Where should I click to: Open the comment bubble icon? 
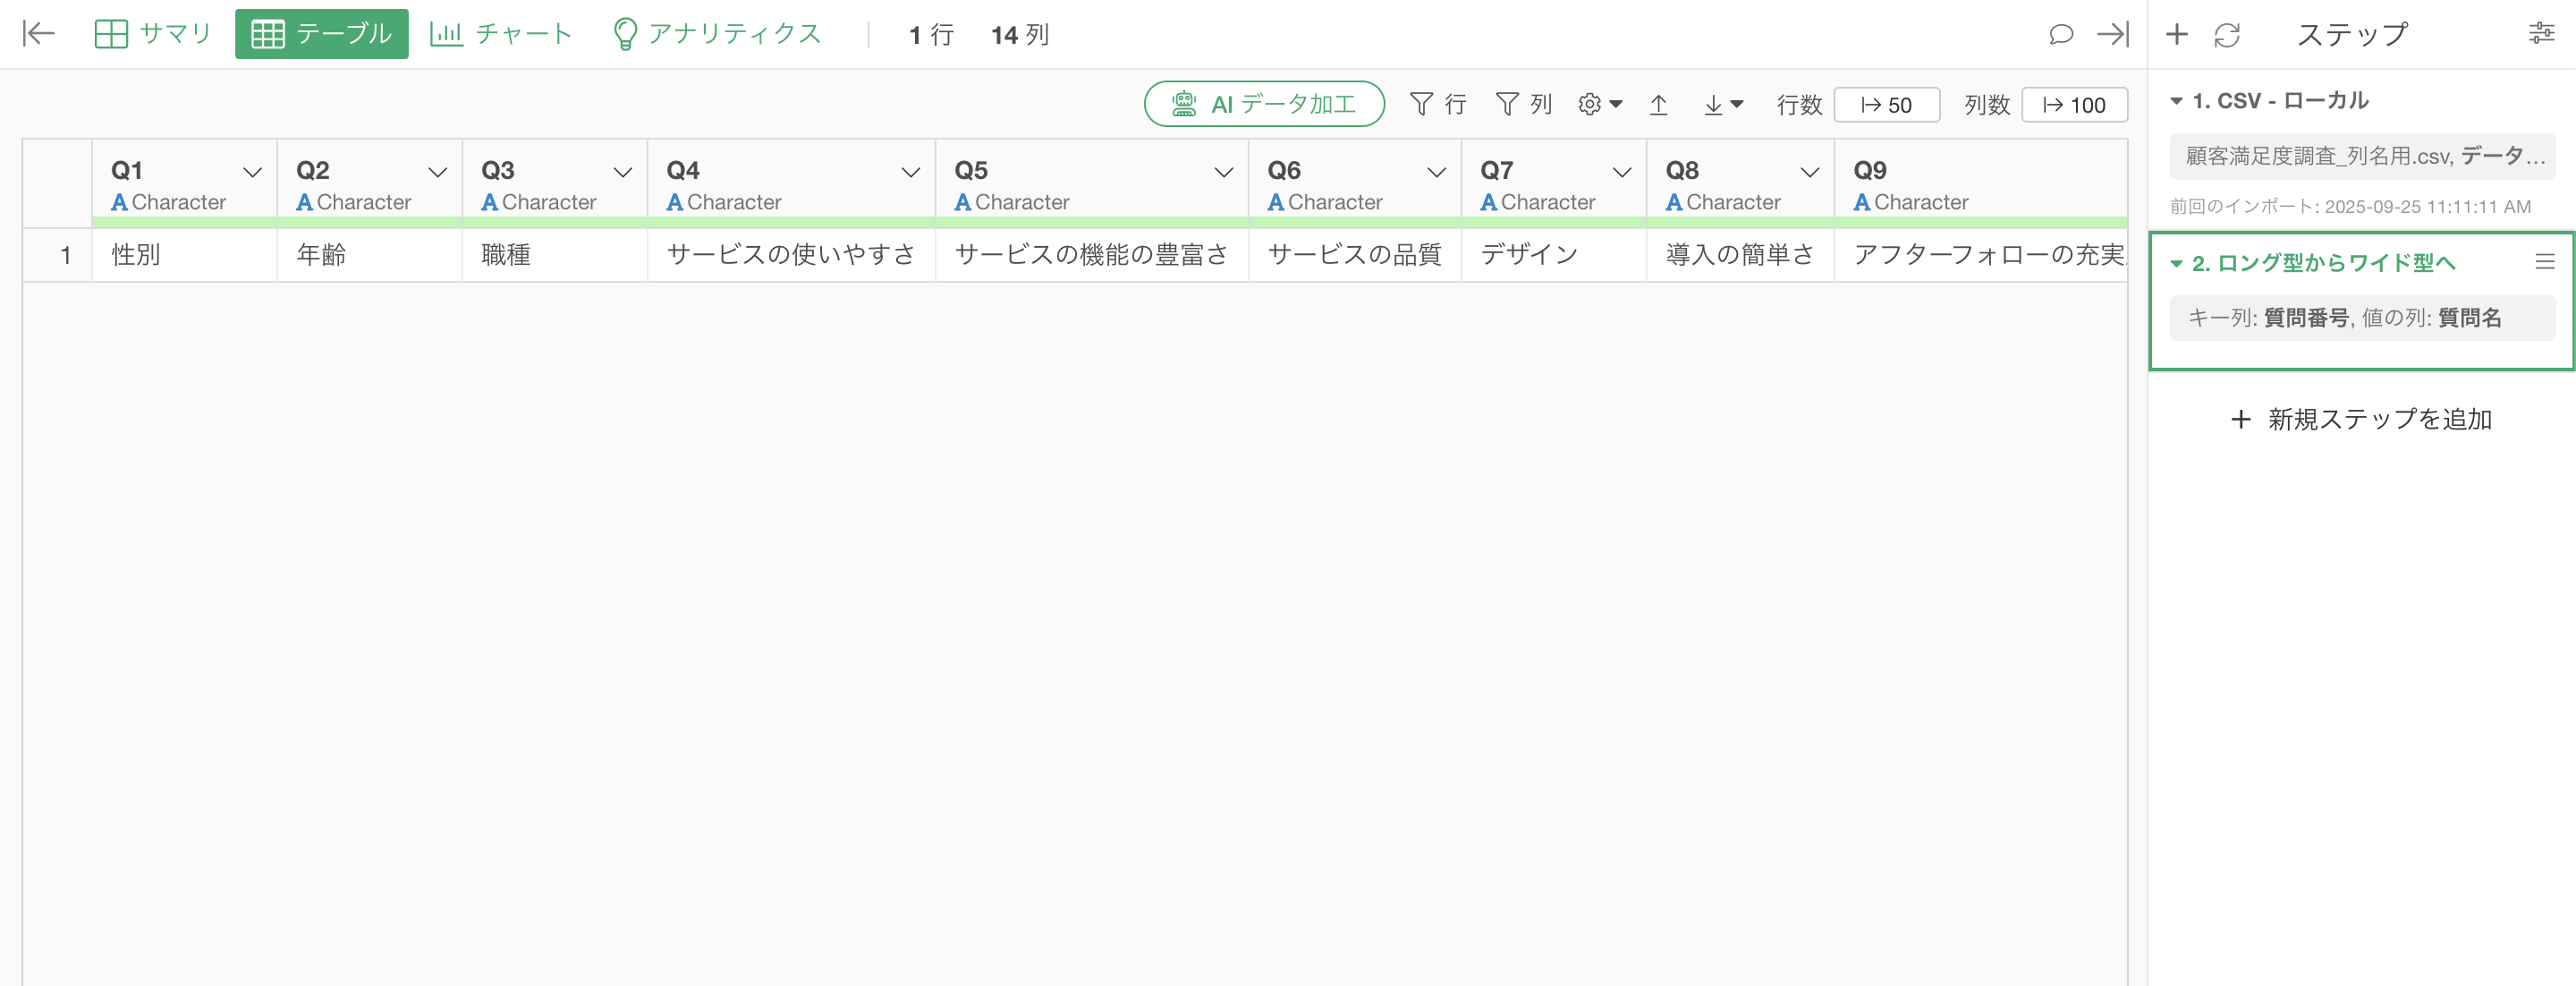pos(2060,34)
